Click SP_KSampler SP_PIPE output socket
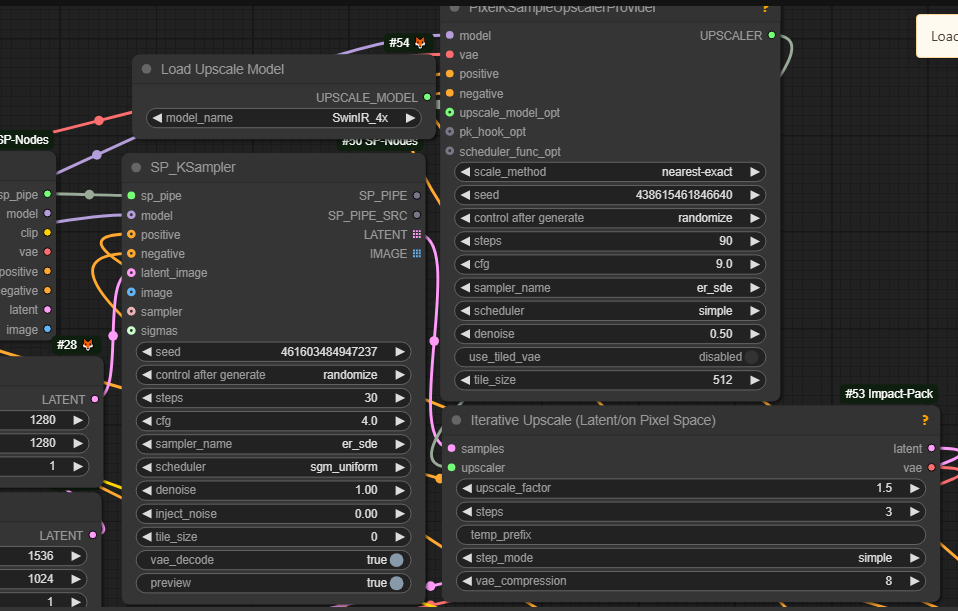This screenshot has width=958, height=611. (417, 196)
